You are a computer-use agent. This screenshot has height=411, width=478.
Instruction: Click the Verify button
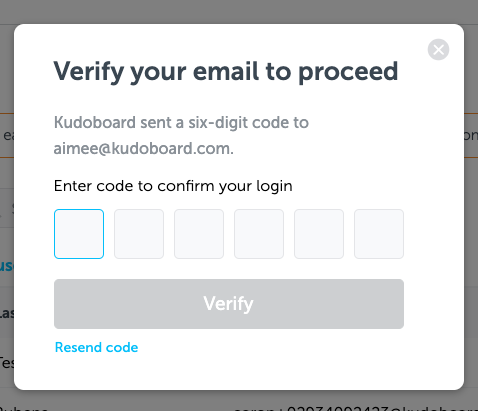click(x=229, y=304)
